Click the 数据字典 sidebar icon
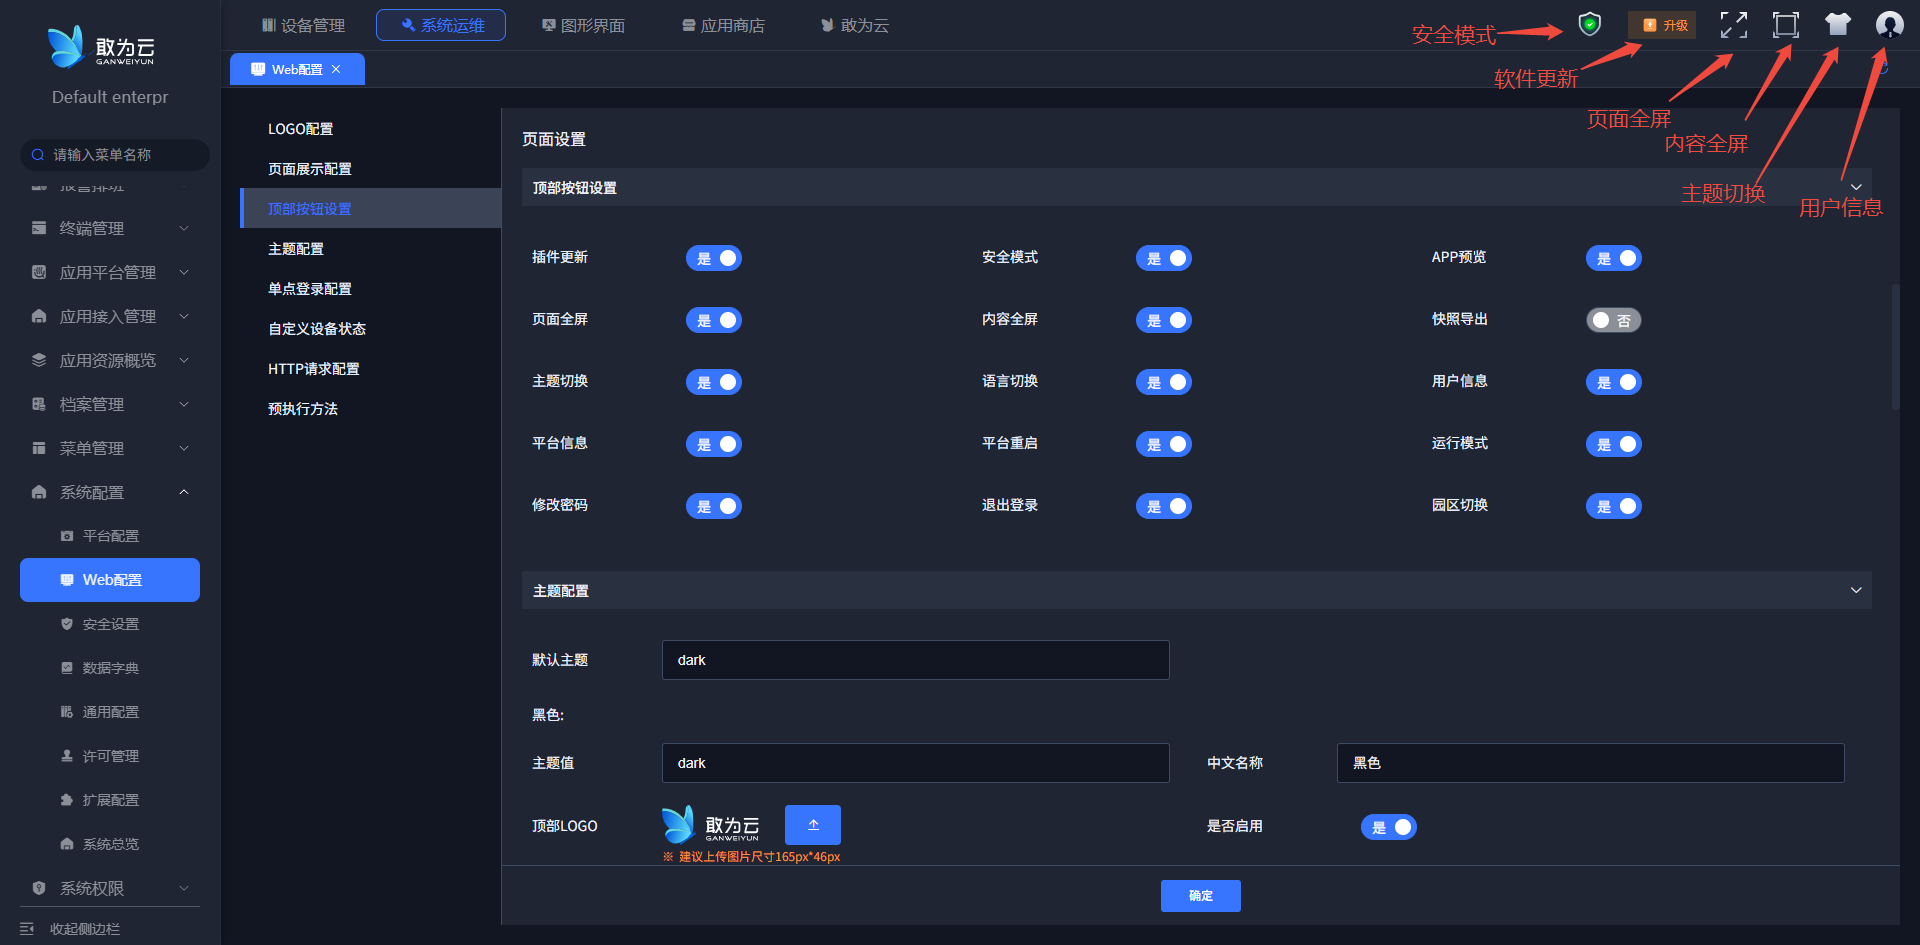The image size is (1920, 945). pyautogui.click(x=67, y=668)
